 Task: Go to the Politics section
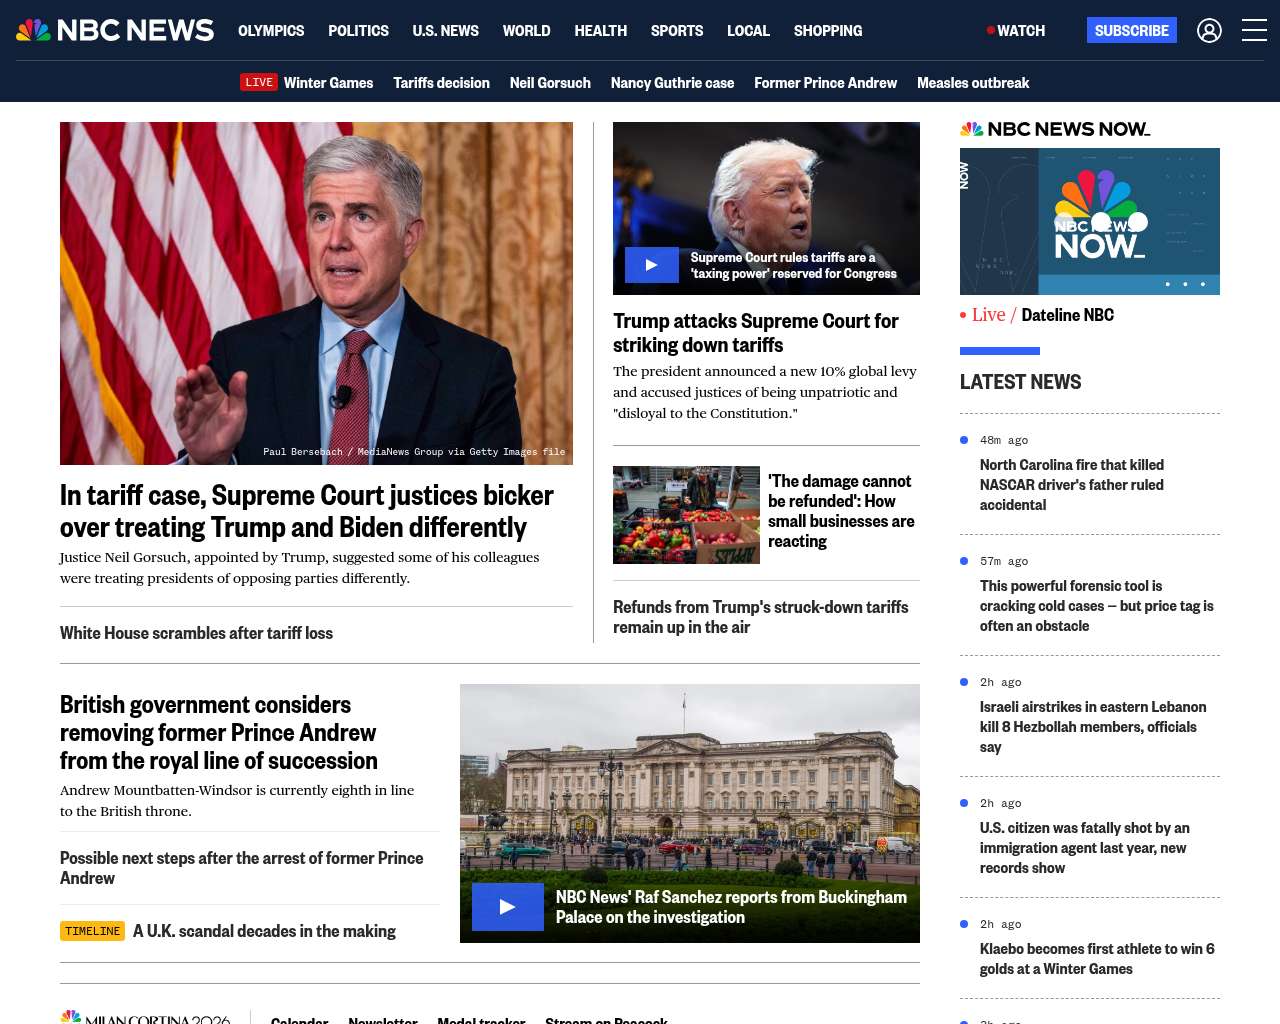358,31
